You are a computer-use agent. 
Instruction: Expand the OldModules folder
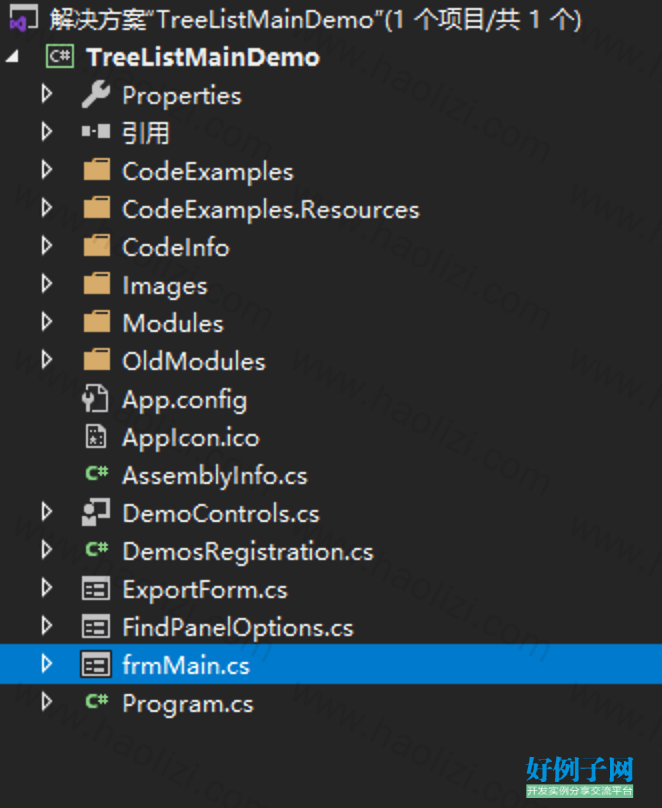(x=47, y=360)
